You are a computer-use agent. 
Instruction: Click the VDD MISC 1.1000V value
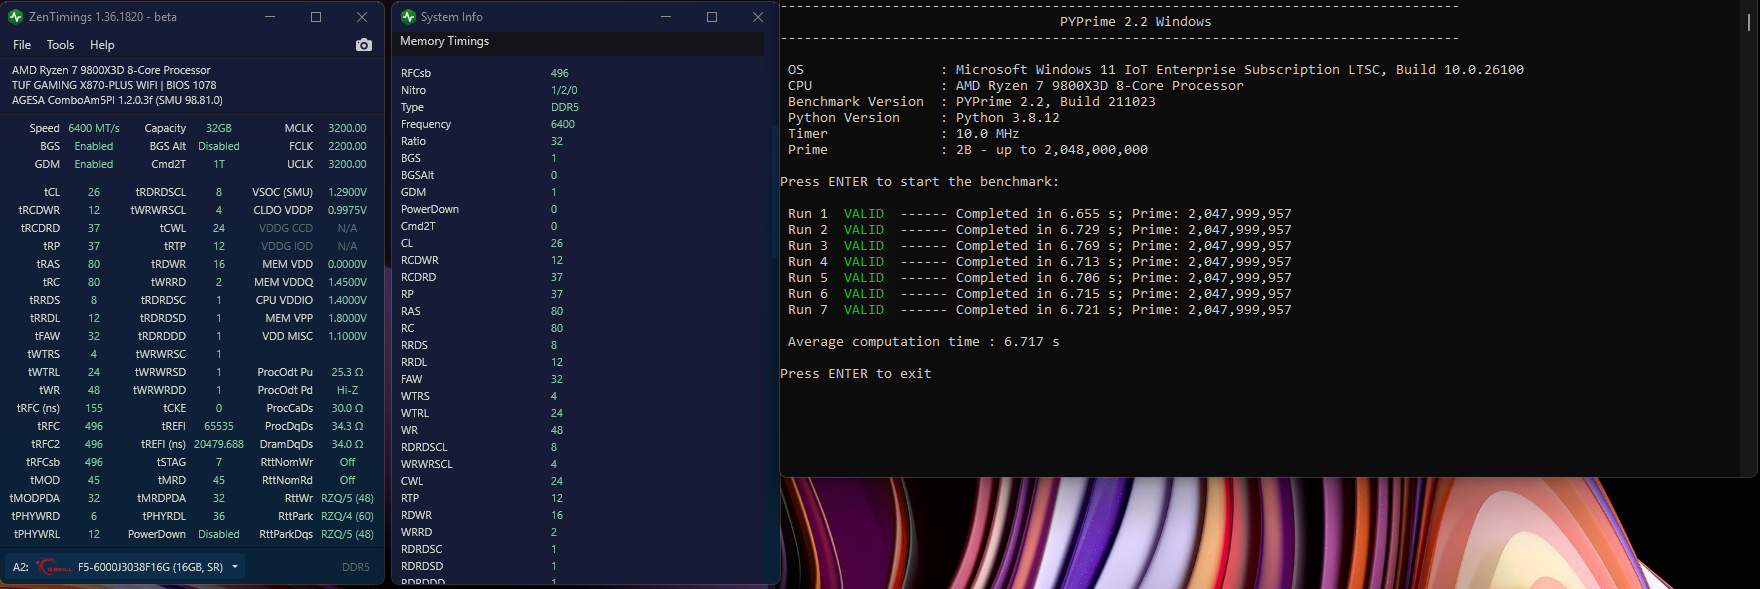[347, 336]
